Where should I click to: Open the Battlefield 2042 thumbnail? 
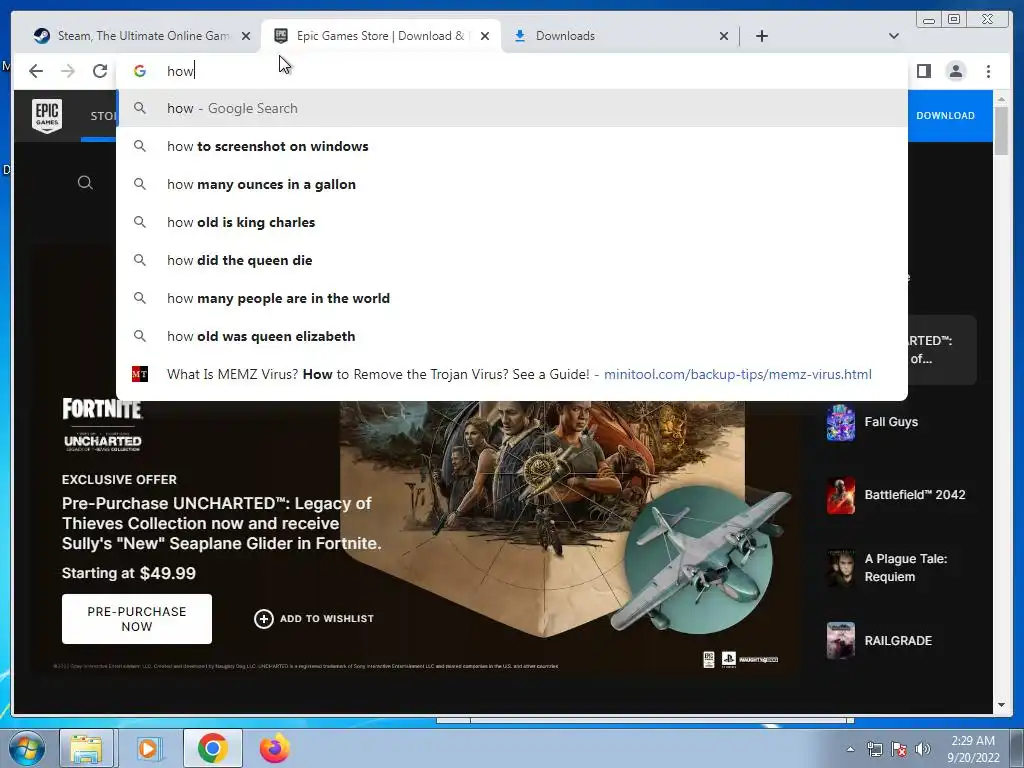840,495
